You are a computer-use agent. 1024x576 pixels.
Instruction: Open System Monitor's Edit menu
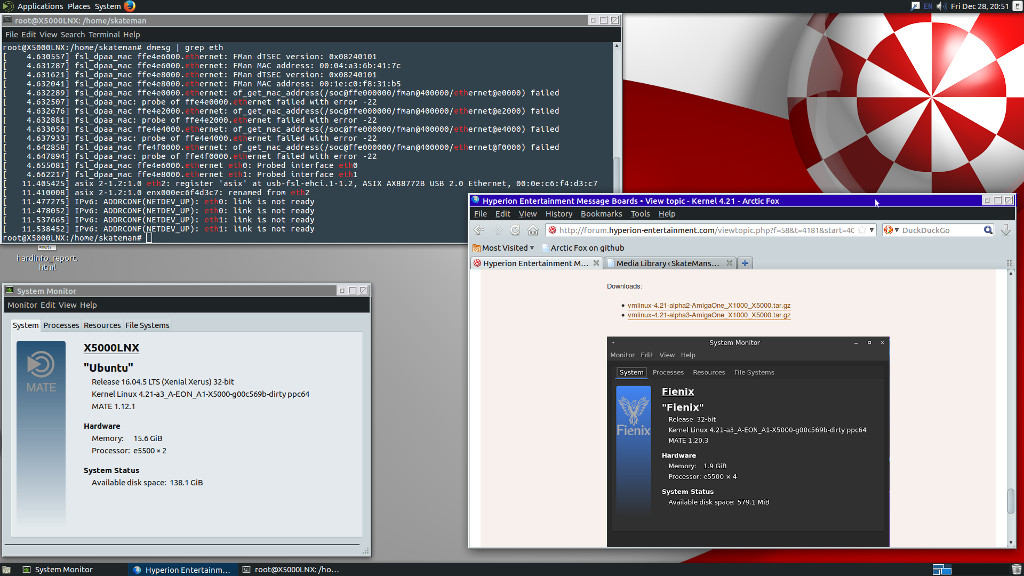pyautogui.click(x=48, y=305)
